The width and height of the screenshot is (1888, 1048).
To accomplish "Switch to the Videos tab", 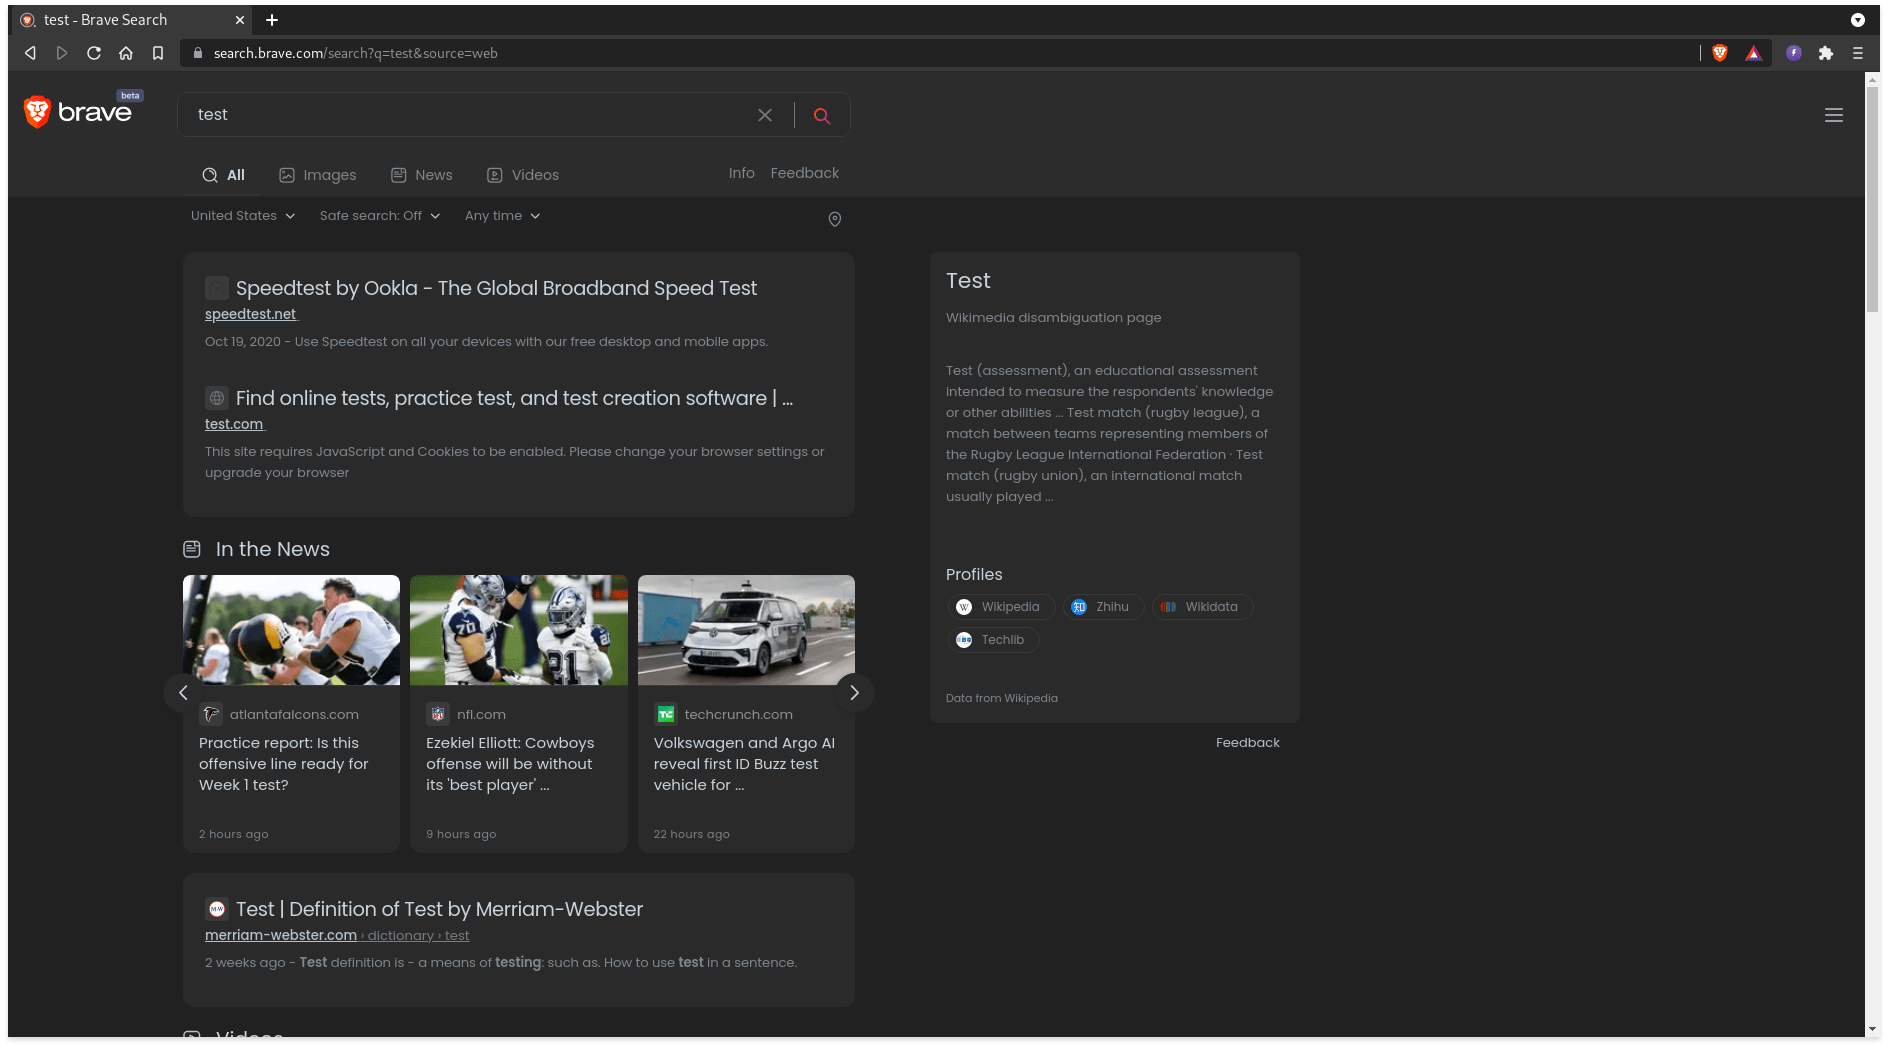I will tap(523, 175).
